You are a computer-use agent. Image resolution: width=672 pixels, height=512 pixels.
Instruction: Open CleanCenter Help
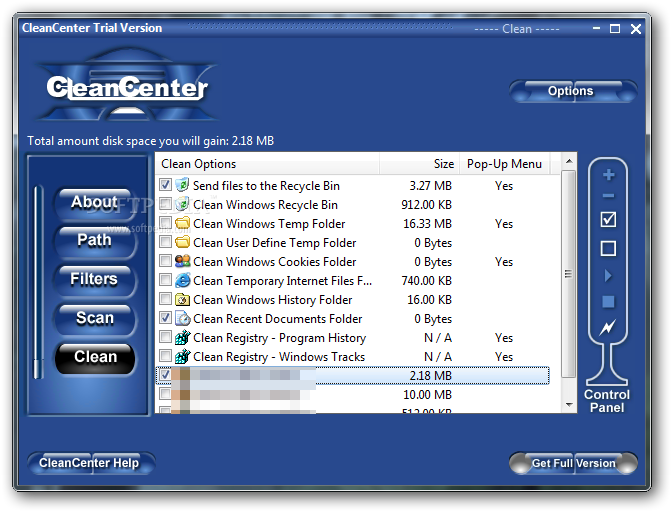90,463
